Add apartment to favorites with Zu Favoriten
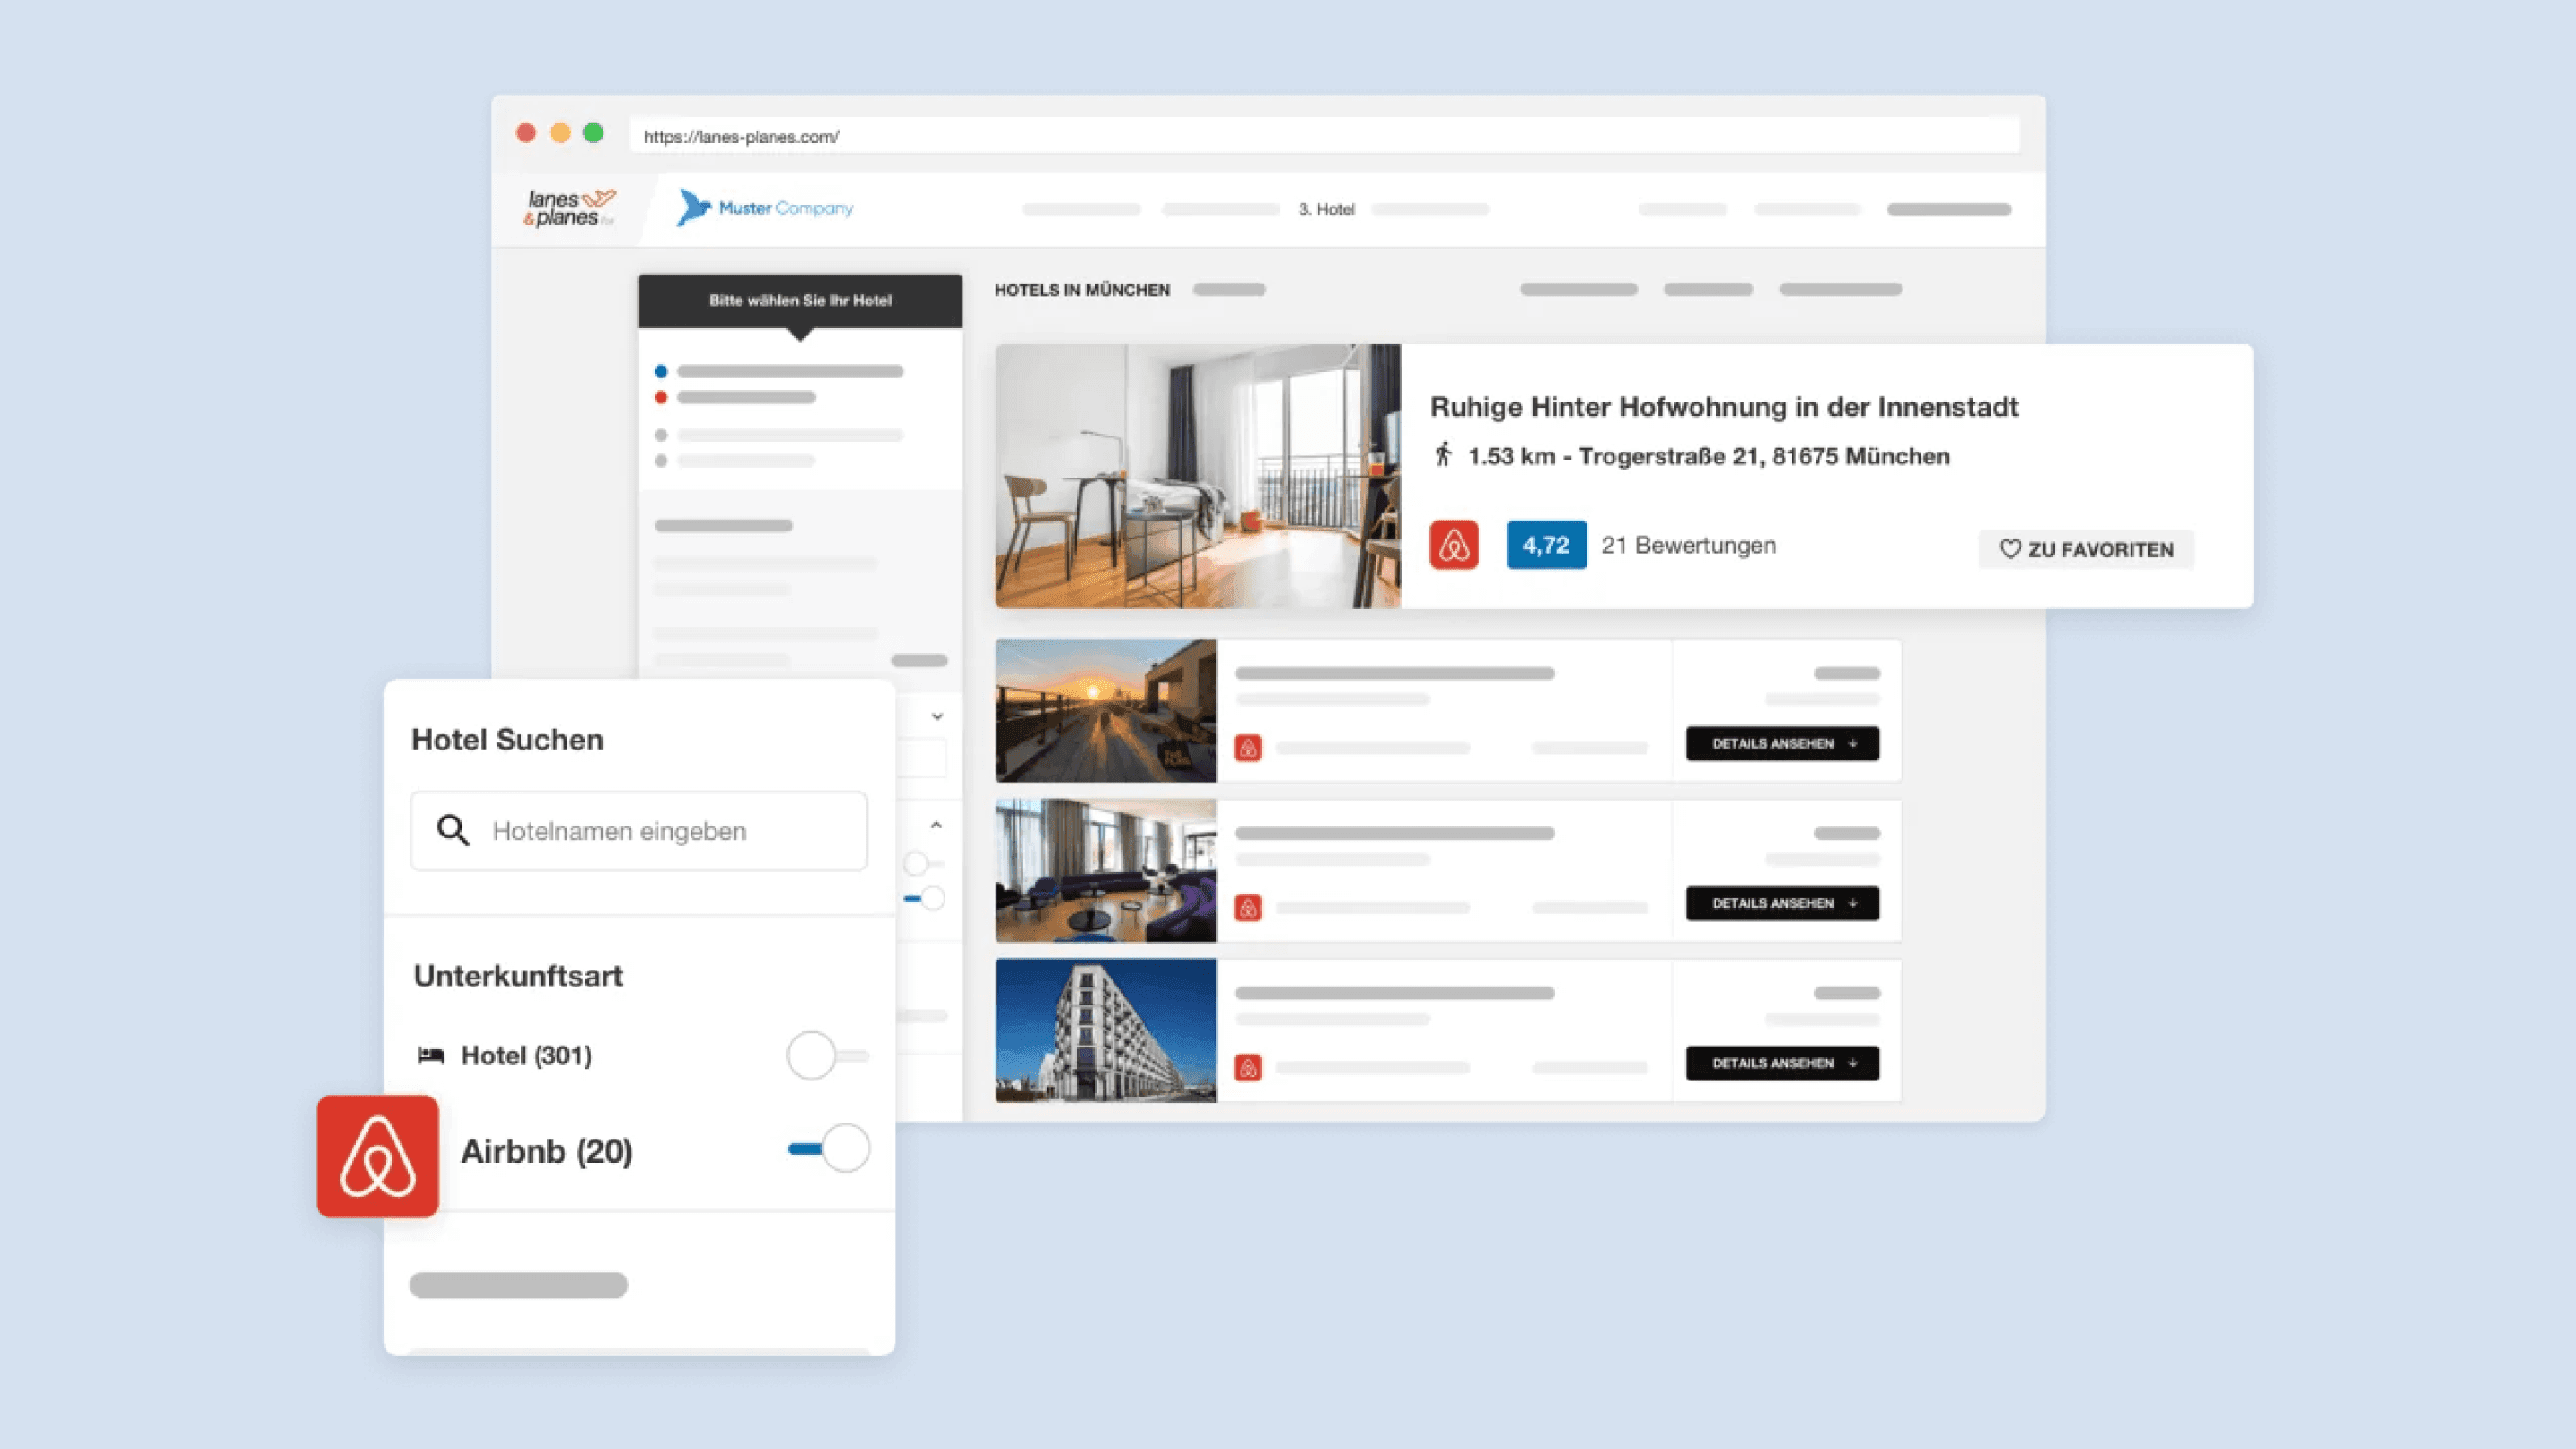2576x1449 pixels. pyautogui.click(x=2086, y=549)
